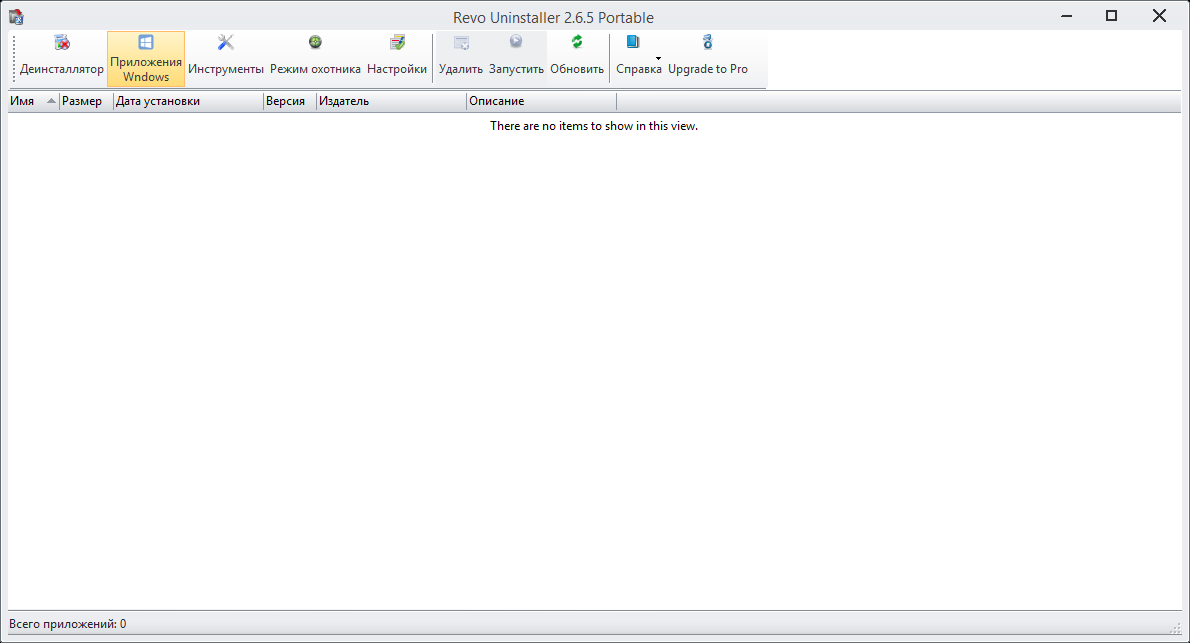This screenshot has height=643, width=1190.
Task: Minimize the Revo Uninstaller window
Action: (1066, 16)
